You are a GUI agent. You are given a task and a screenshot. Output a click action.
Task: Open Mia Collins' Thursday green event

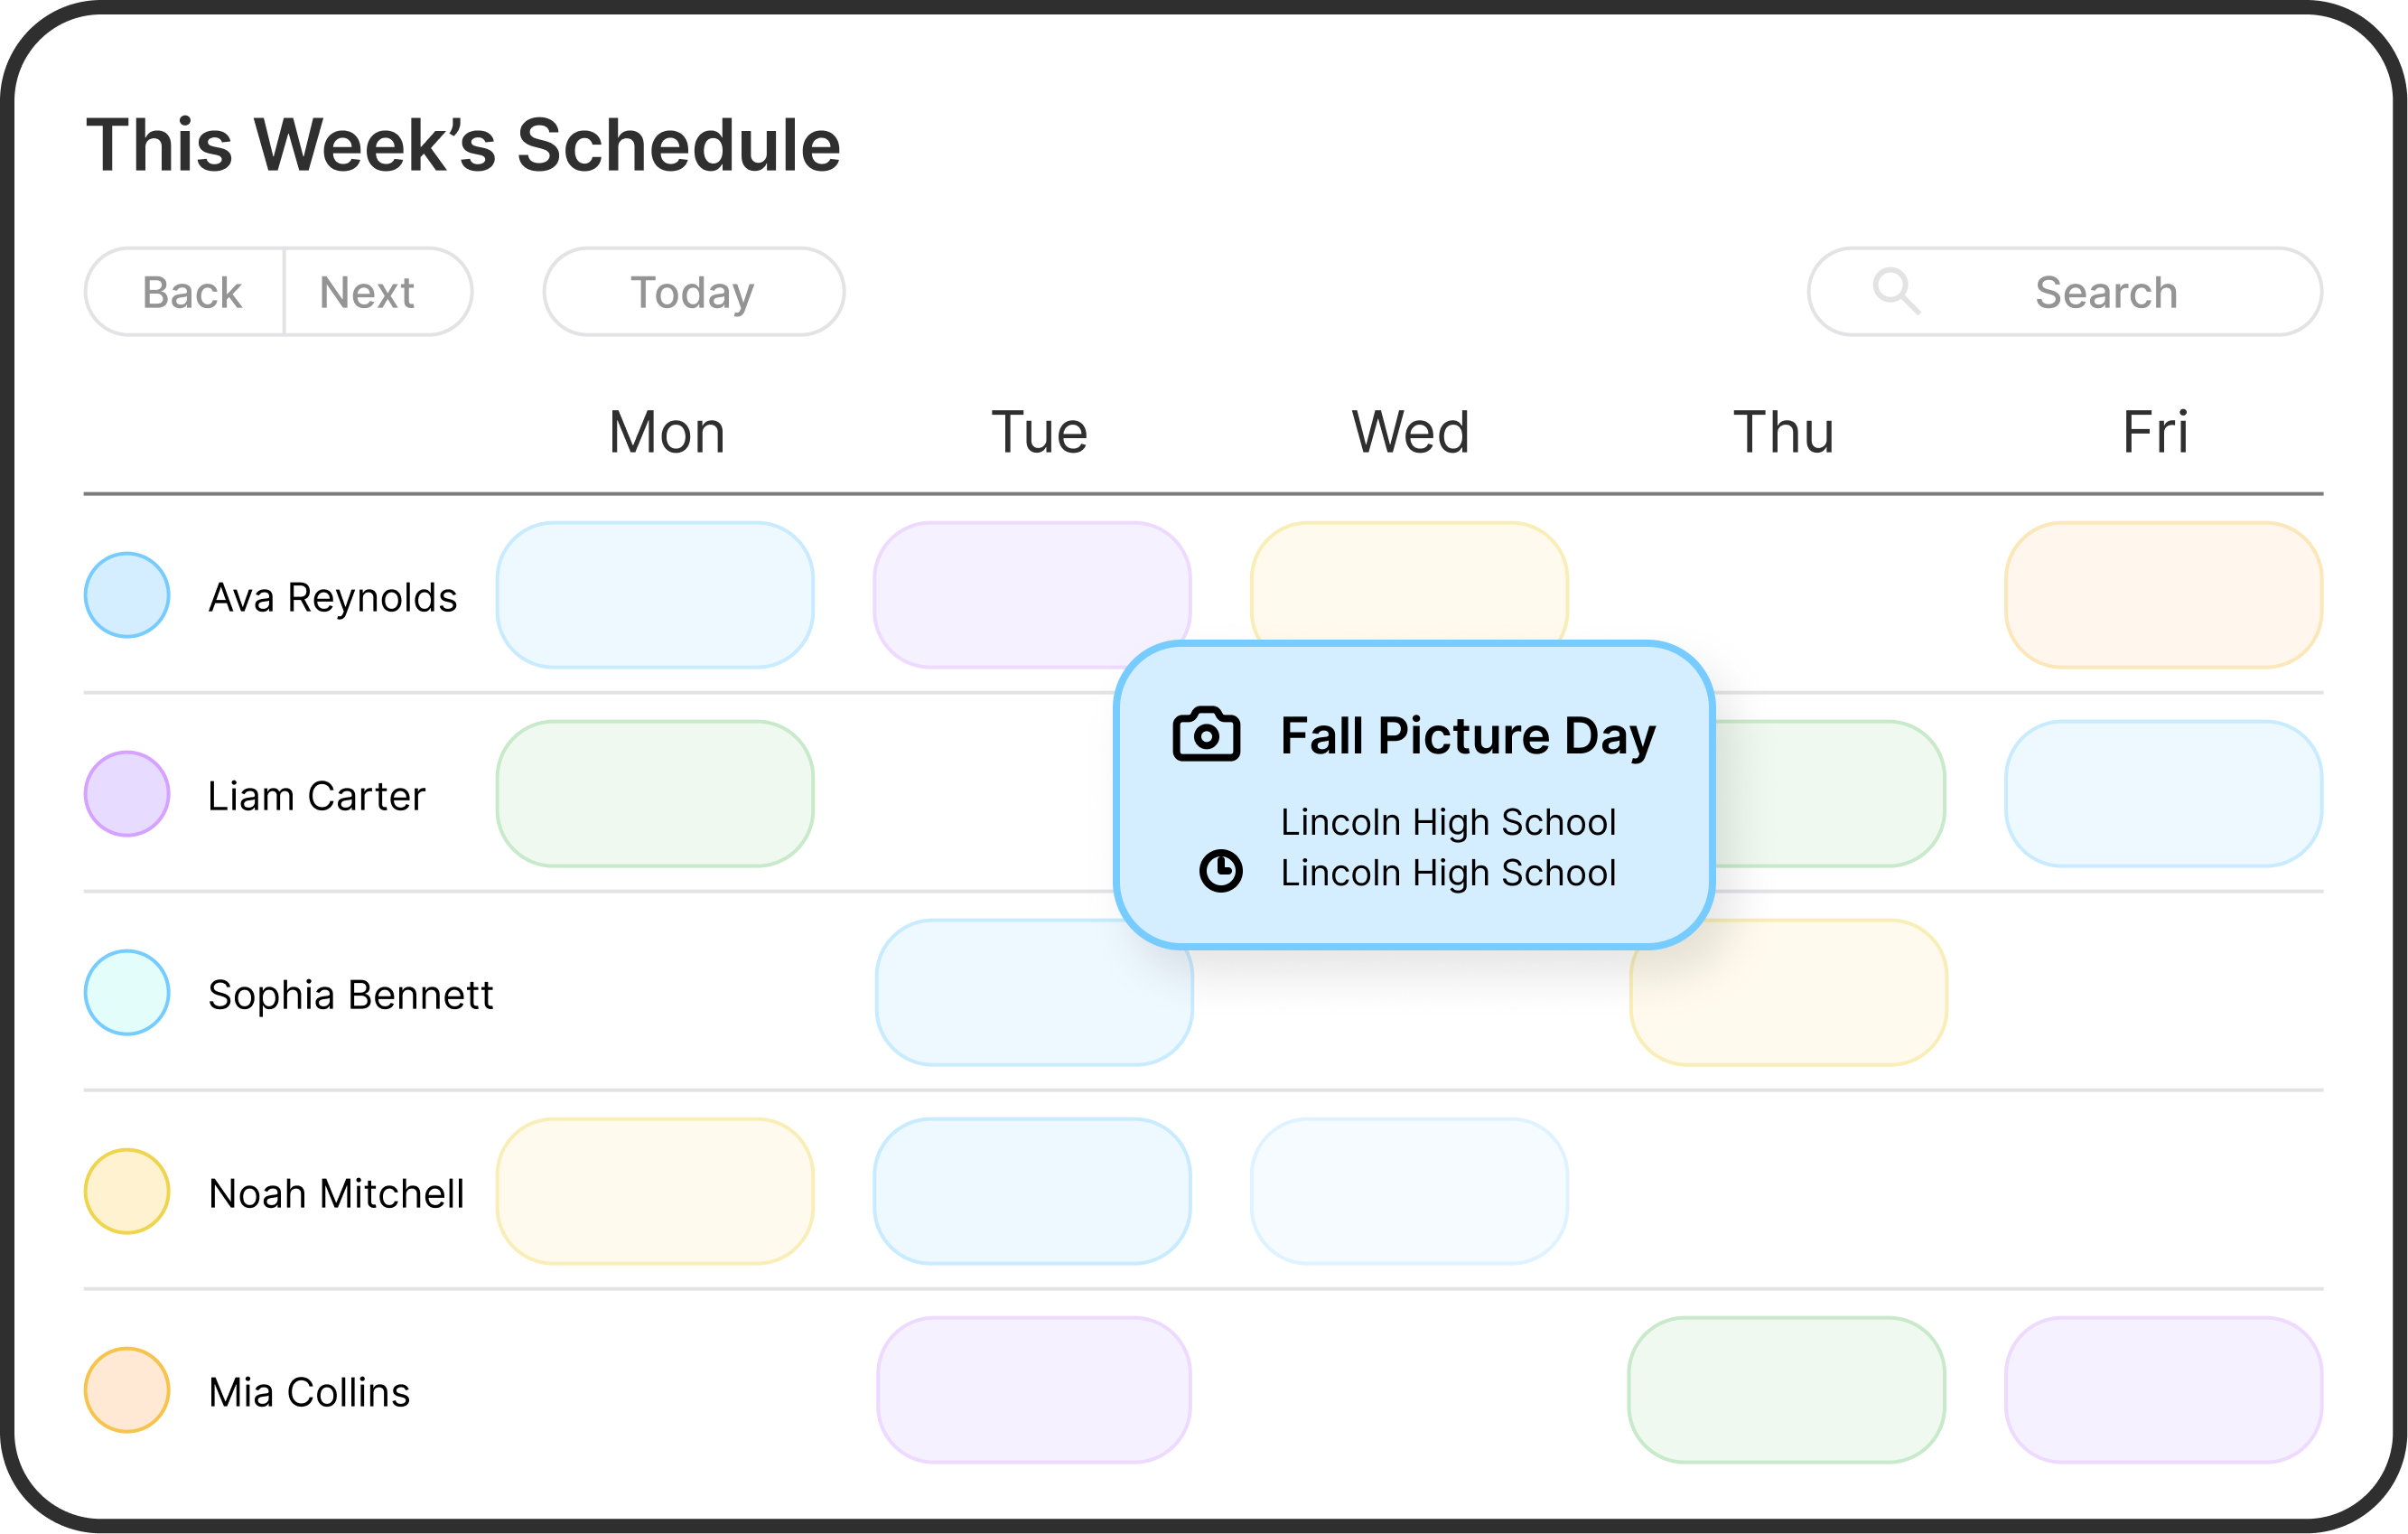pyautogui.click(x=1786, y=1390)
